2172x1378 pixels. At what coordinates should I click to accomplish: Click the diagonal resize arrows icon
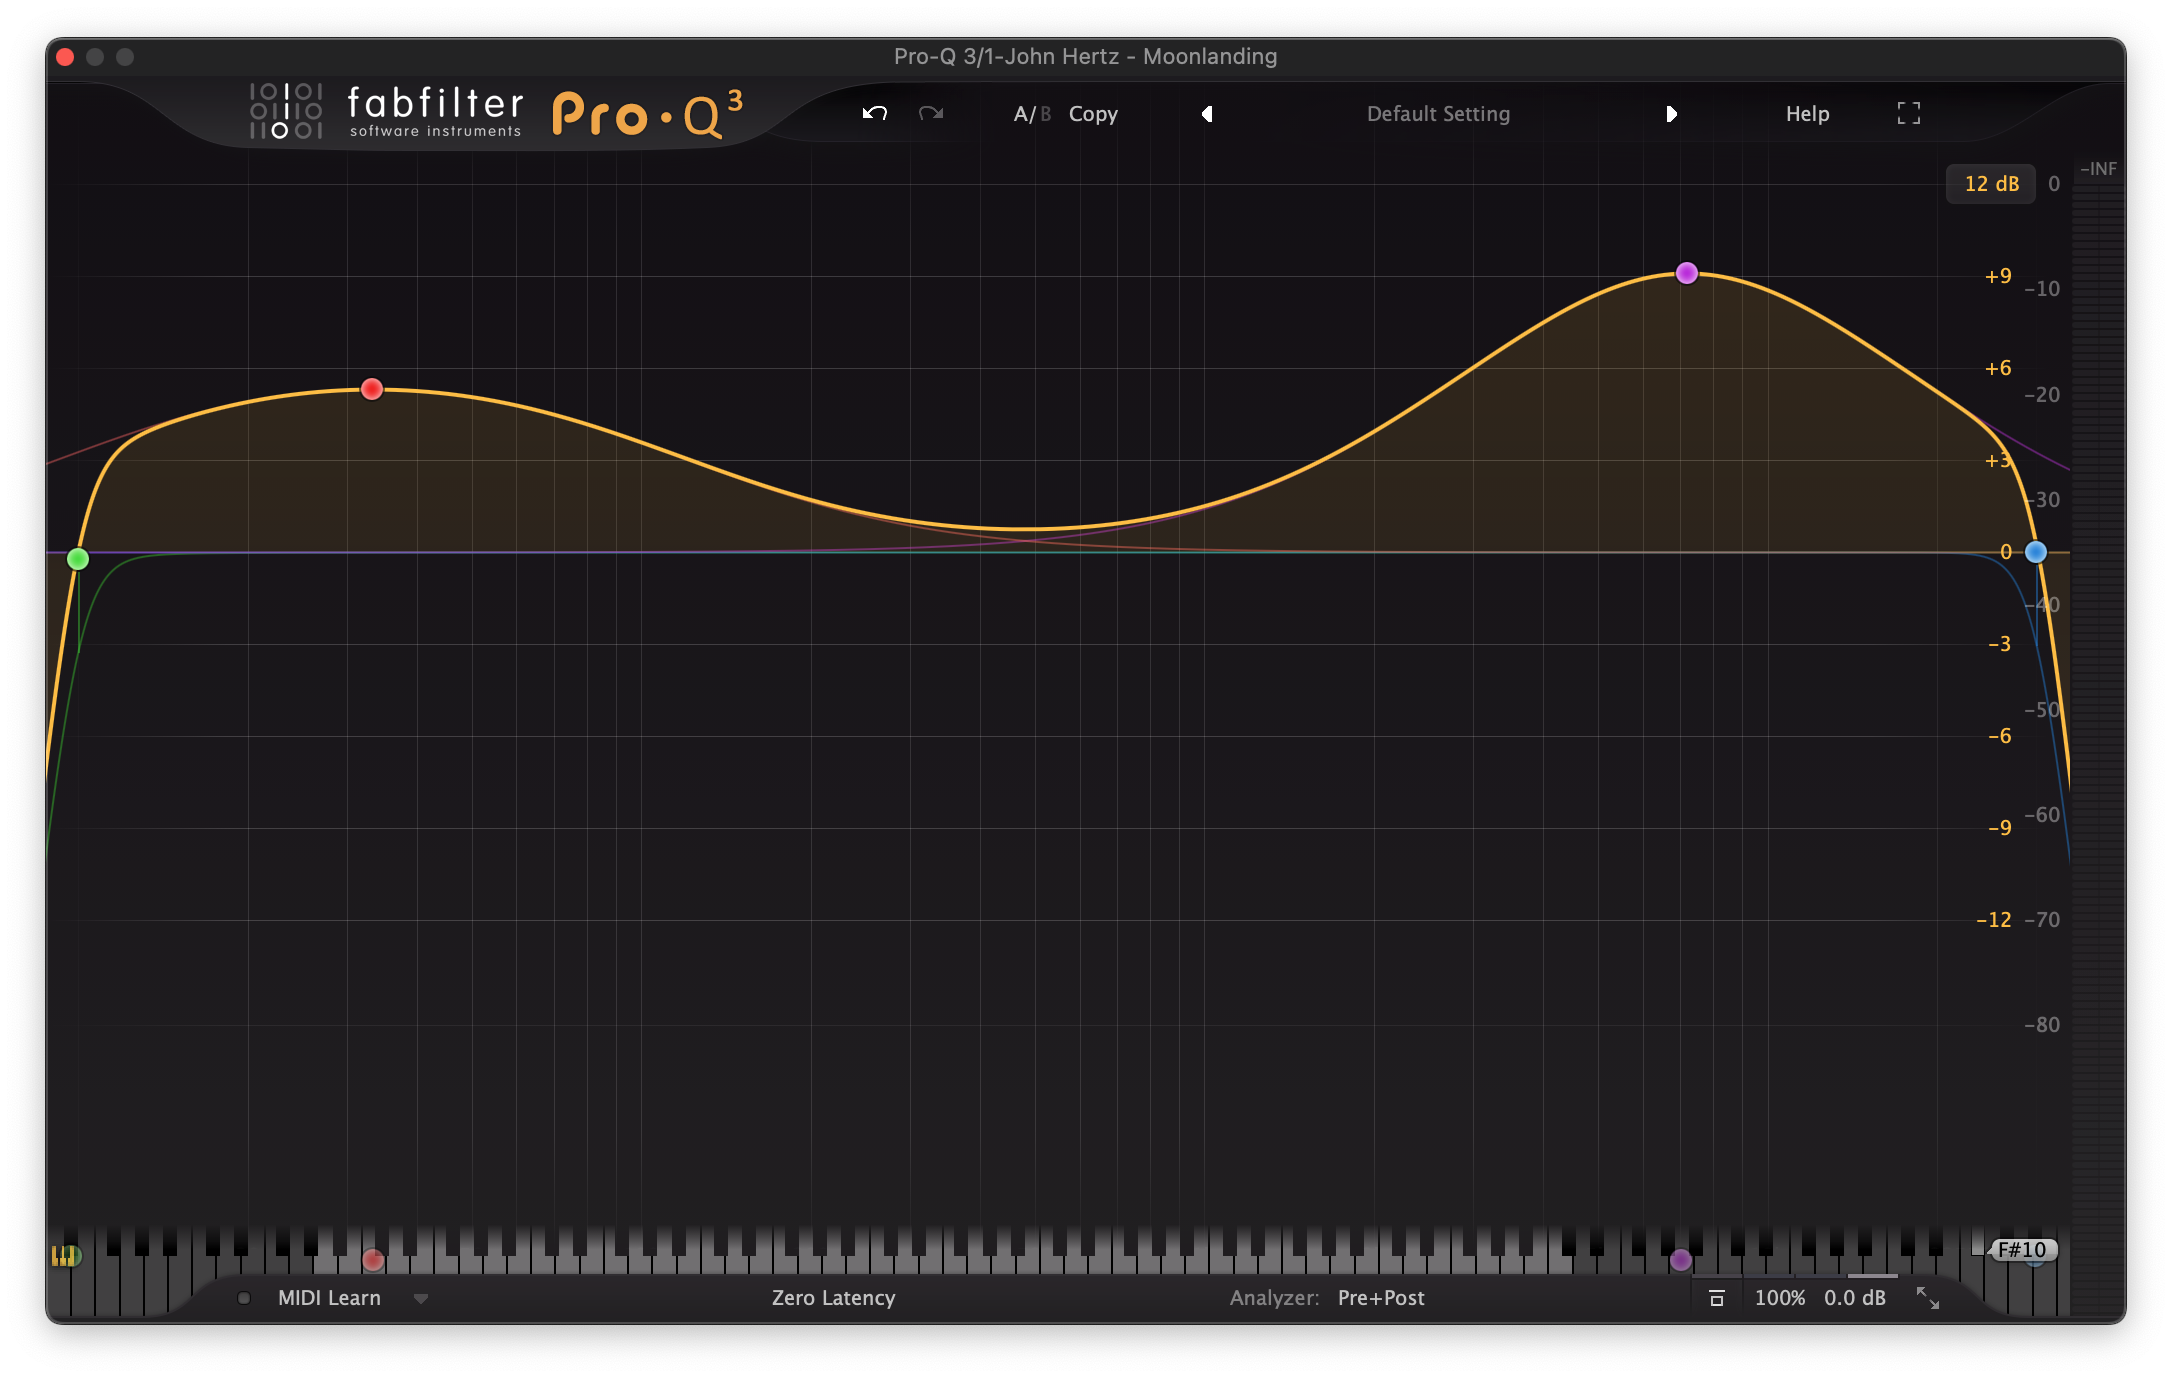point(1927,1298)
